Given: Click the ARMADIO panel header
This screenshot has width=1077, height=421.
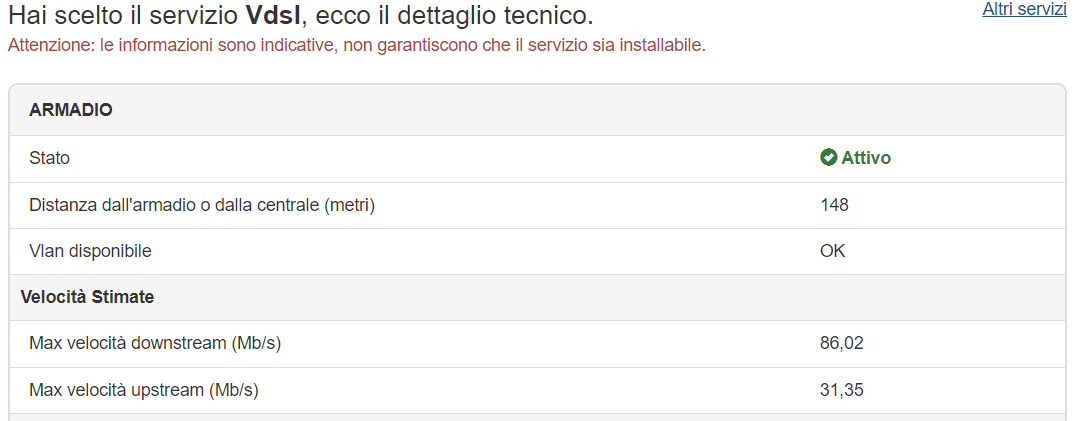Looking at the screenshot, I should (537, 111).
